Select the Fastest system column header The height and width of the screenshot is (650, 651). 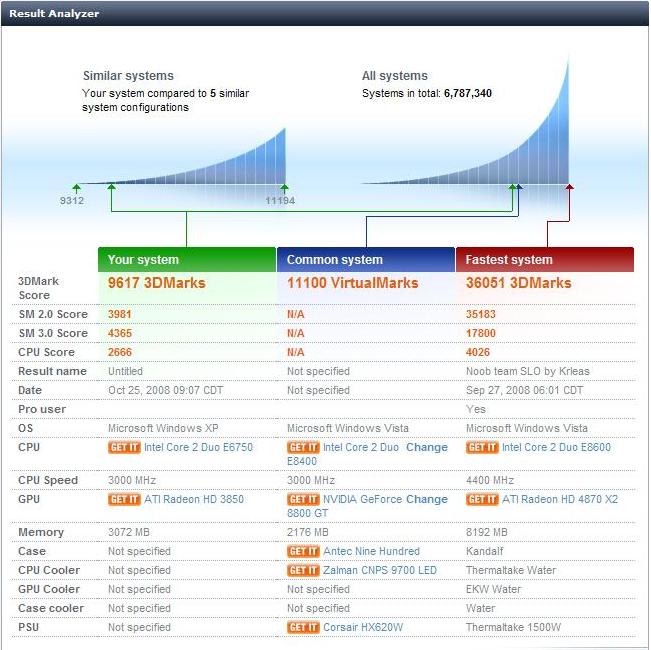point(545,259)
